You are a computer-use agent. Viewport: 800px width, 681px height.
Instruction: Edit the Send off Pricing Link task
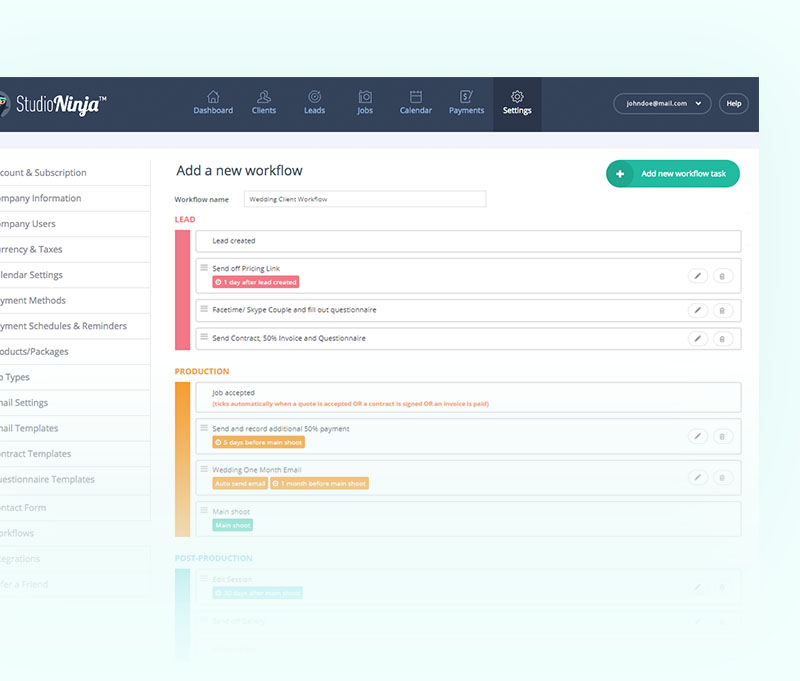[x=697, y=276]
